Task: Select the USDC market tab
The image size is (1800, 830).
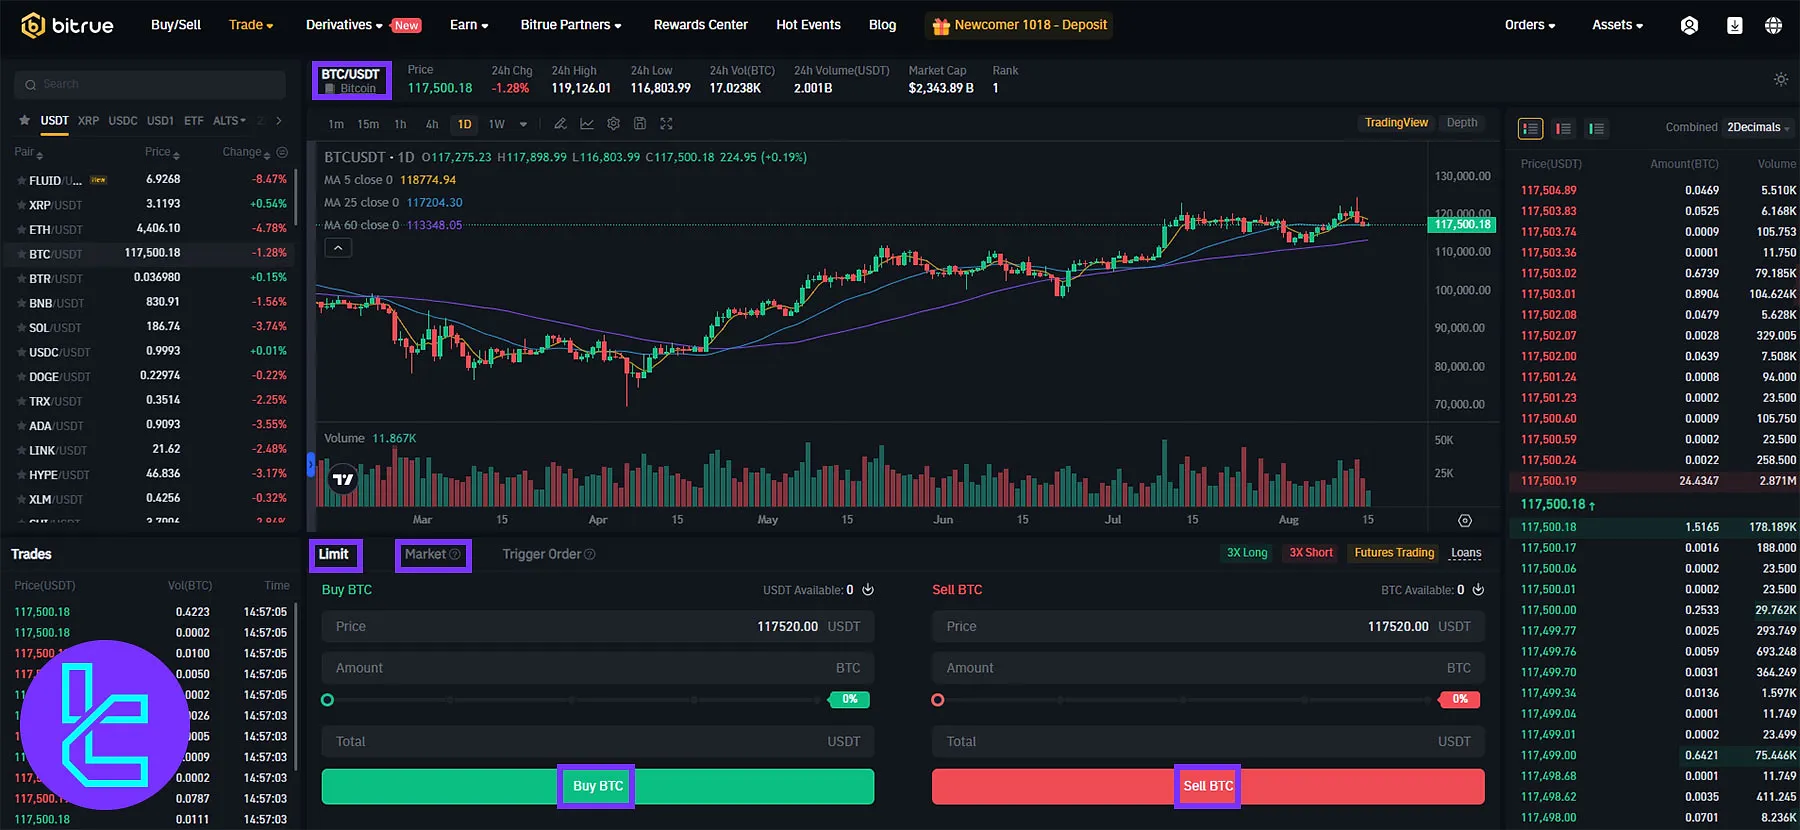Action: coord(123,121)
